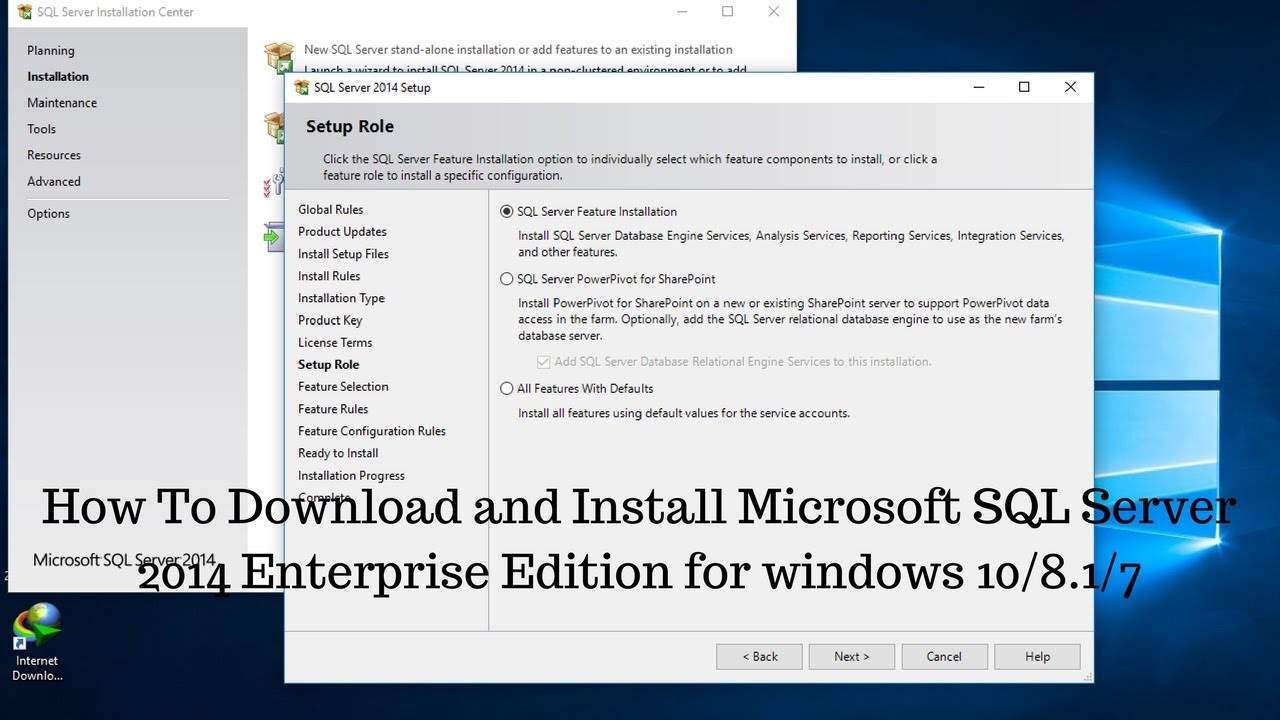This screenshot has width=1280, height=720.
Task: Open Planning in Installation Center
Action: click(51, 50)
